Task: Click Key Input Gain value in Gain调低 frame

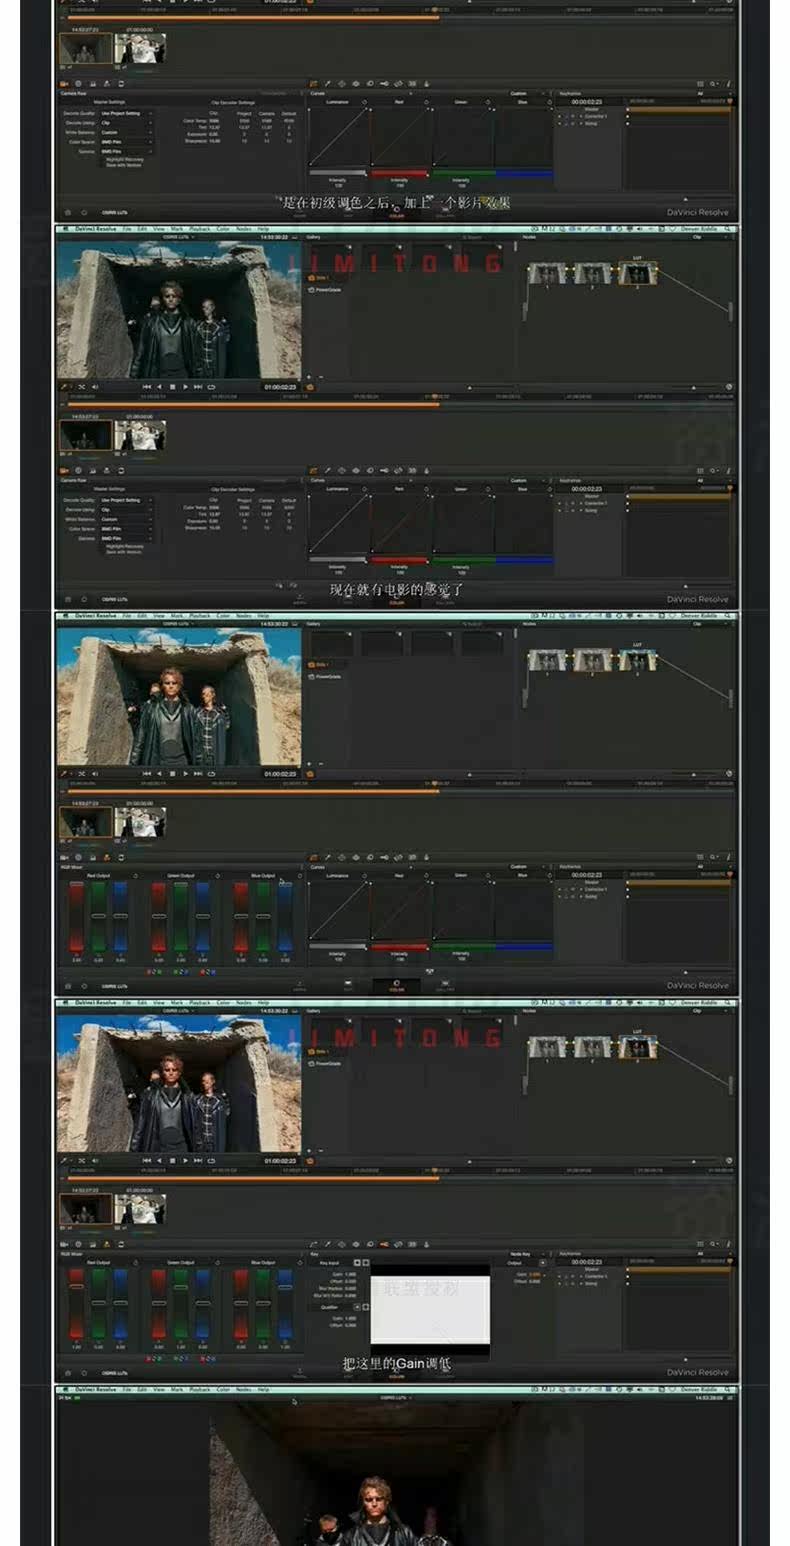Action: coord(350,1275)
